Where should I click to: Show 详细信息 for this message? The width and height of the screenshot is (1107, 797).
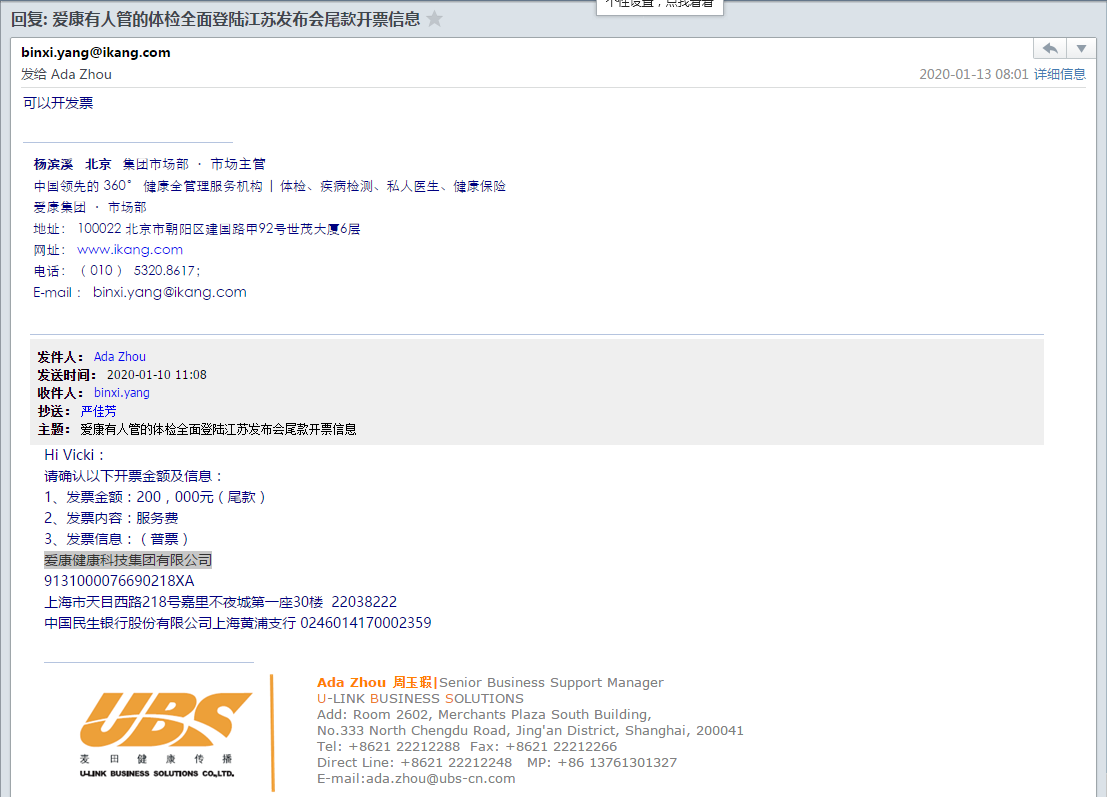pos(1059,74)
